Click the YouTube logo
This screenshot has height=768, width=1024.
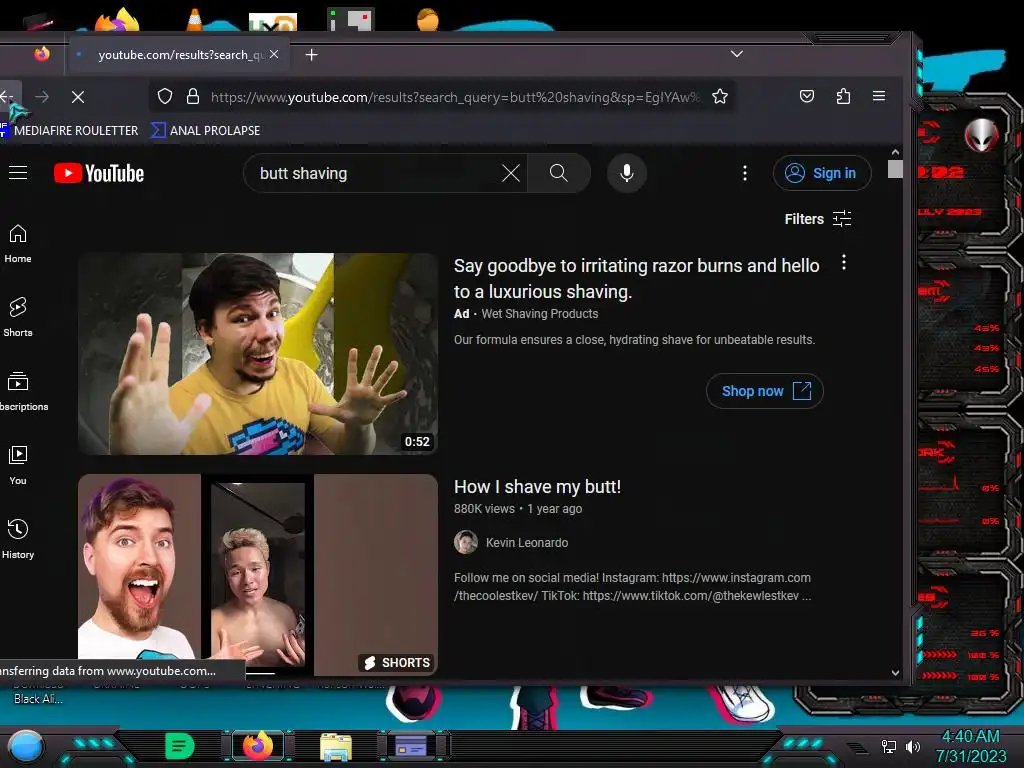[99, 173]
